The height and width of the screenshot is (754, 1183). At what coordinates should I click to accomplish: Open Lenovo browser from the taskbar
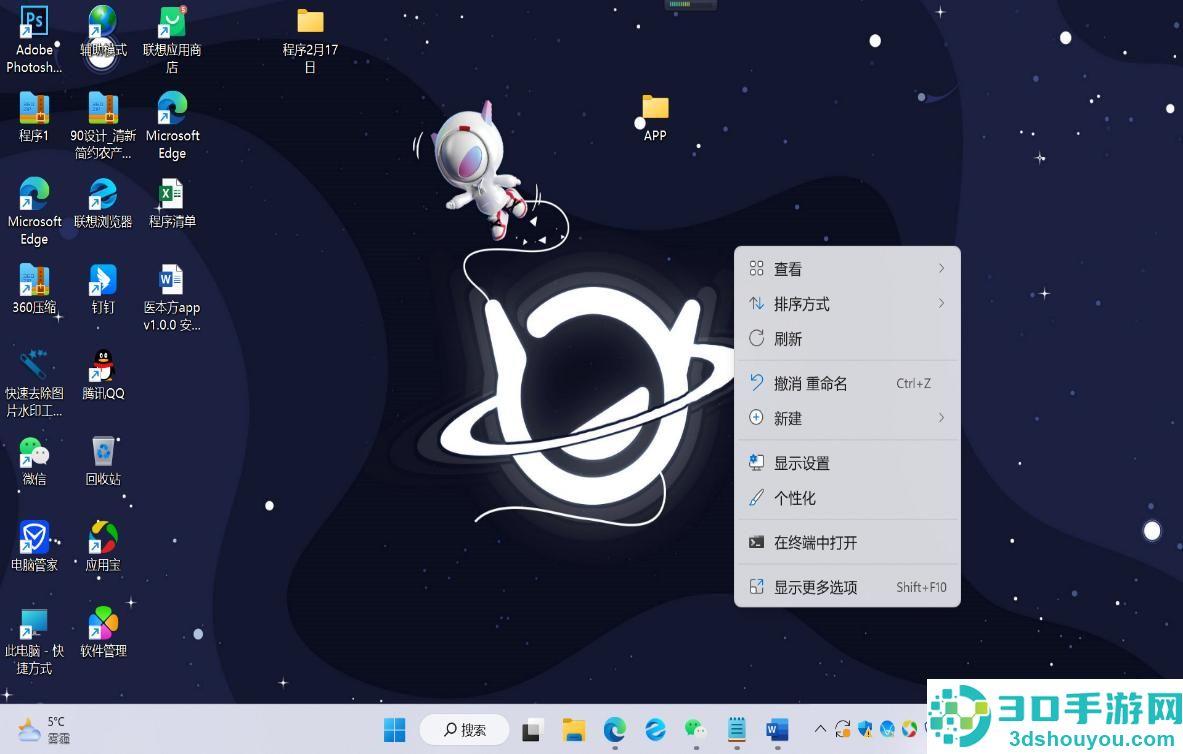pyautogui.click(x=655, y=730)
